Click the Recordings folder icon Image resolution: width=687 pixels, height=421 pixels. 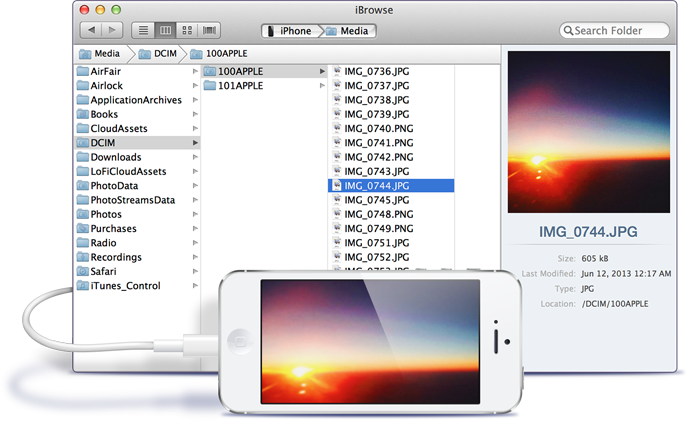point(83,257)
